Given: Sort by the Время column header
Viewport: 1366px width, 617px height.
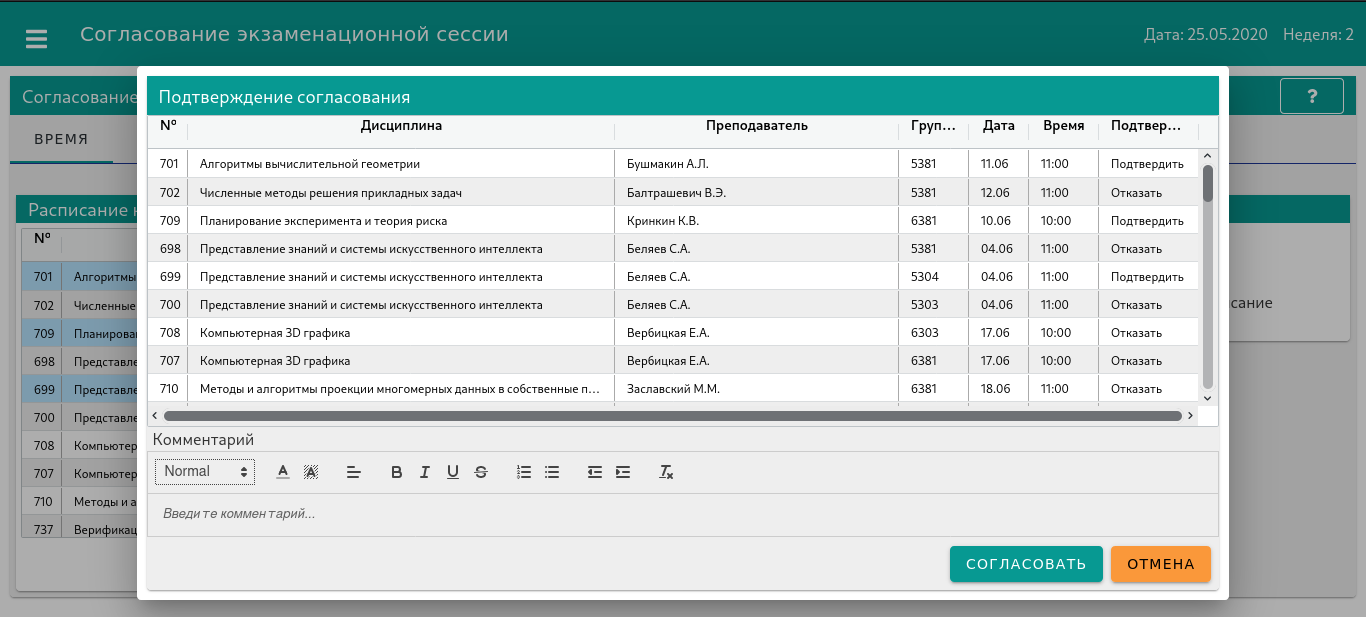Looking at the screenshot, I should click(x=1063, y=126).
